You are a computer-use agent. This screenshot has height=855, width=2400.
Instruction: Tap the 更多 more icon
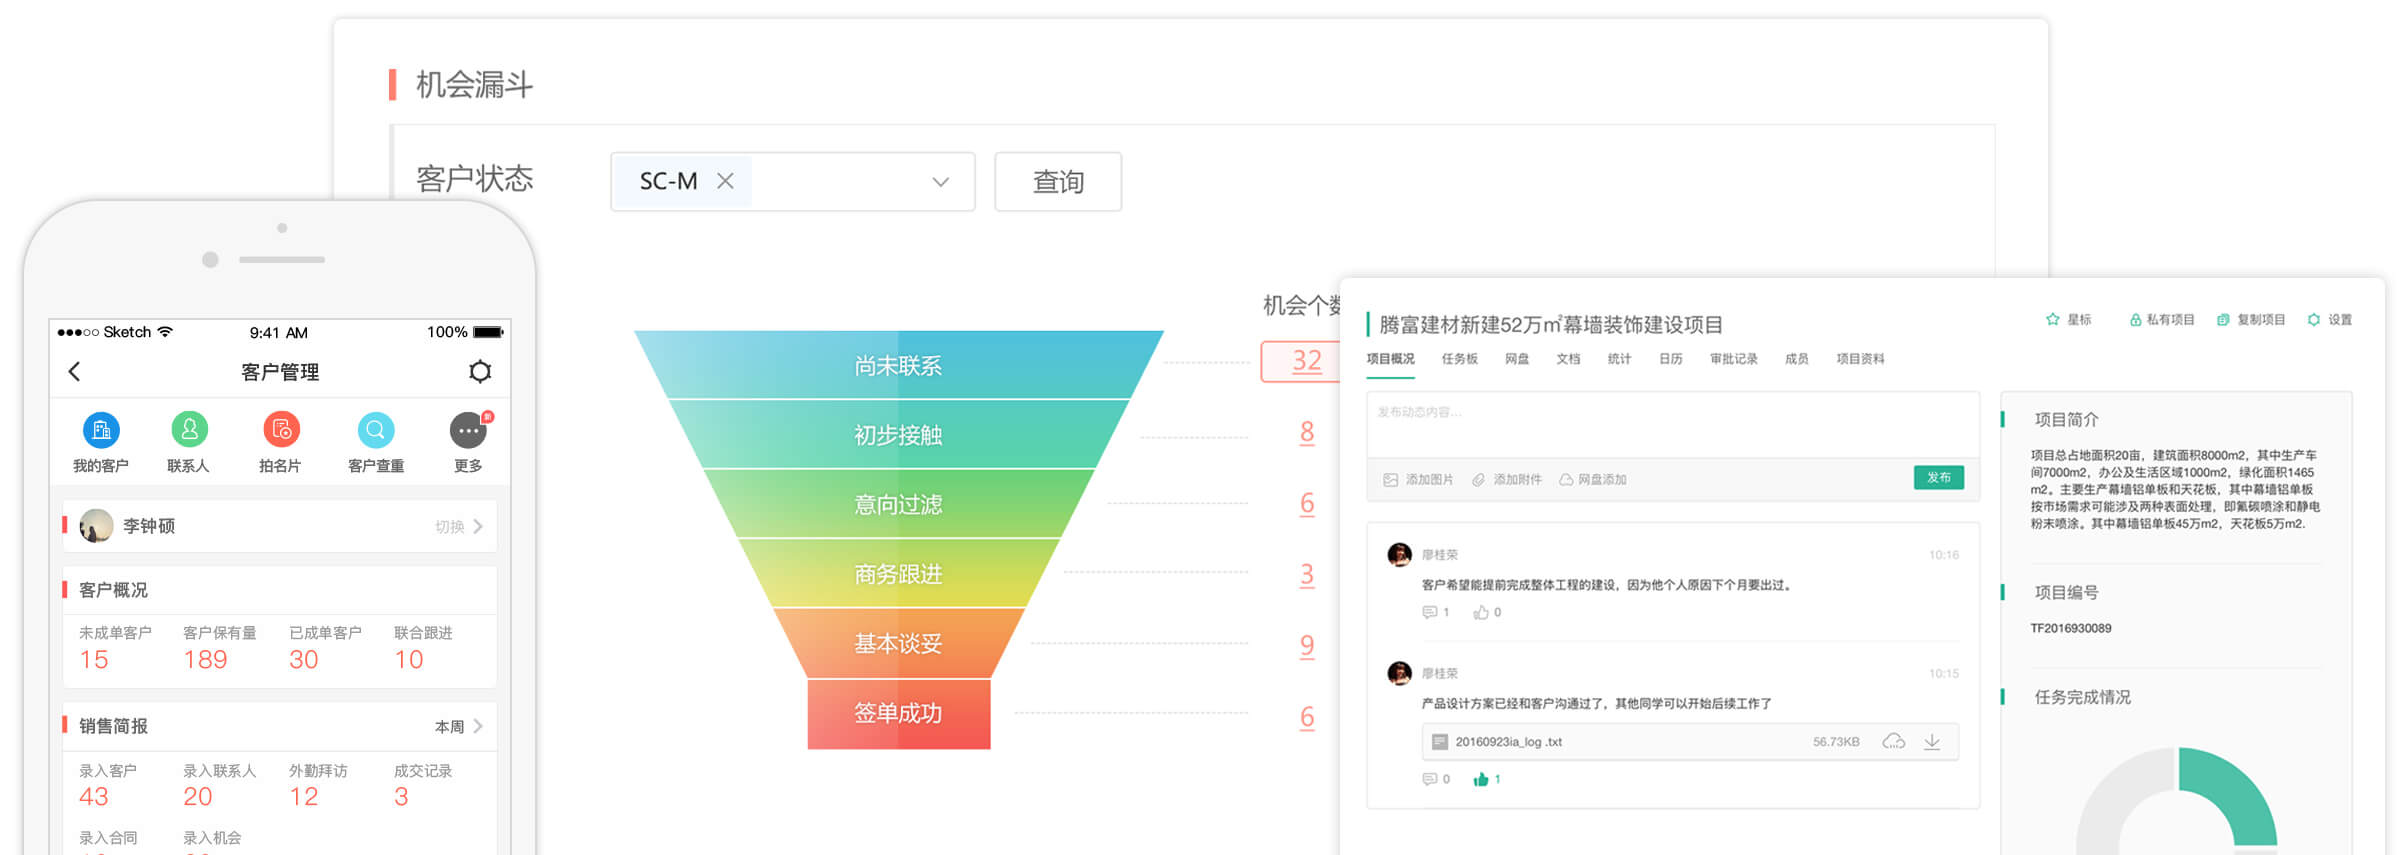468,430
